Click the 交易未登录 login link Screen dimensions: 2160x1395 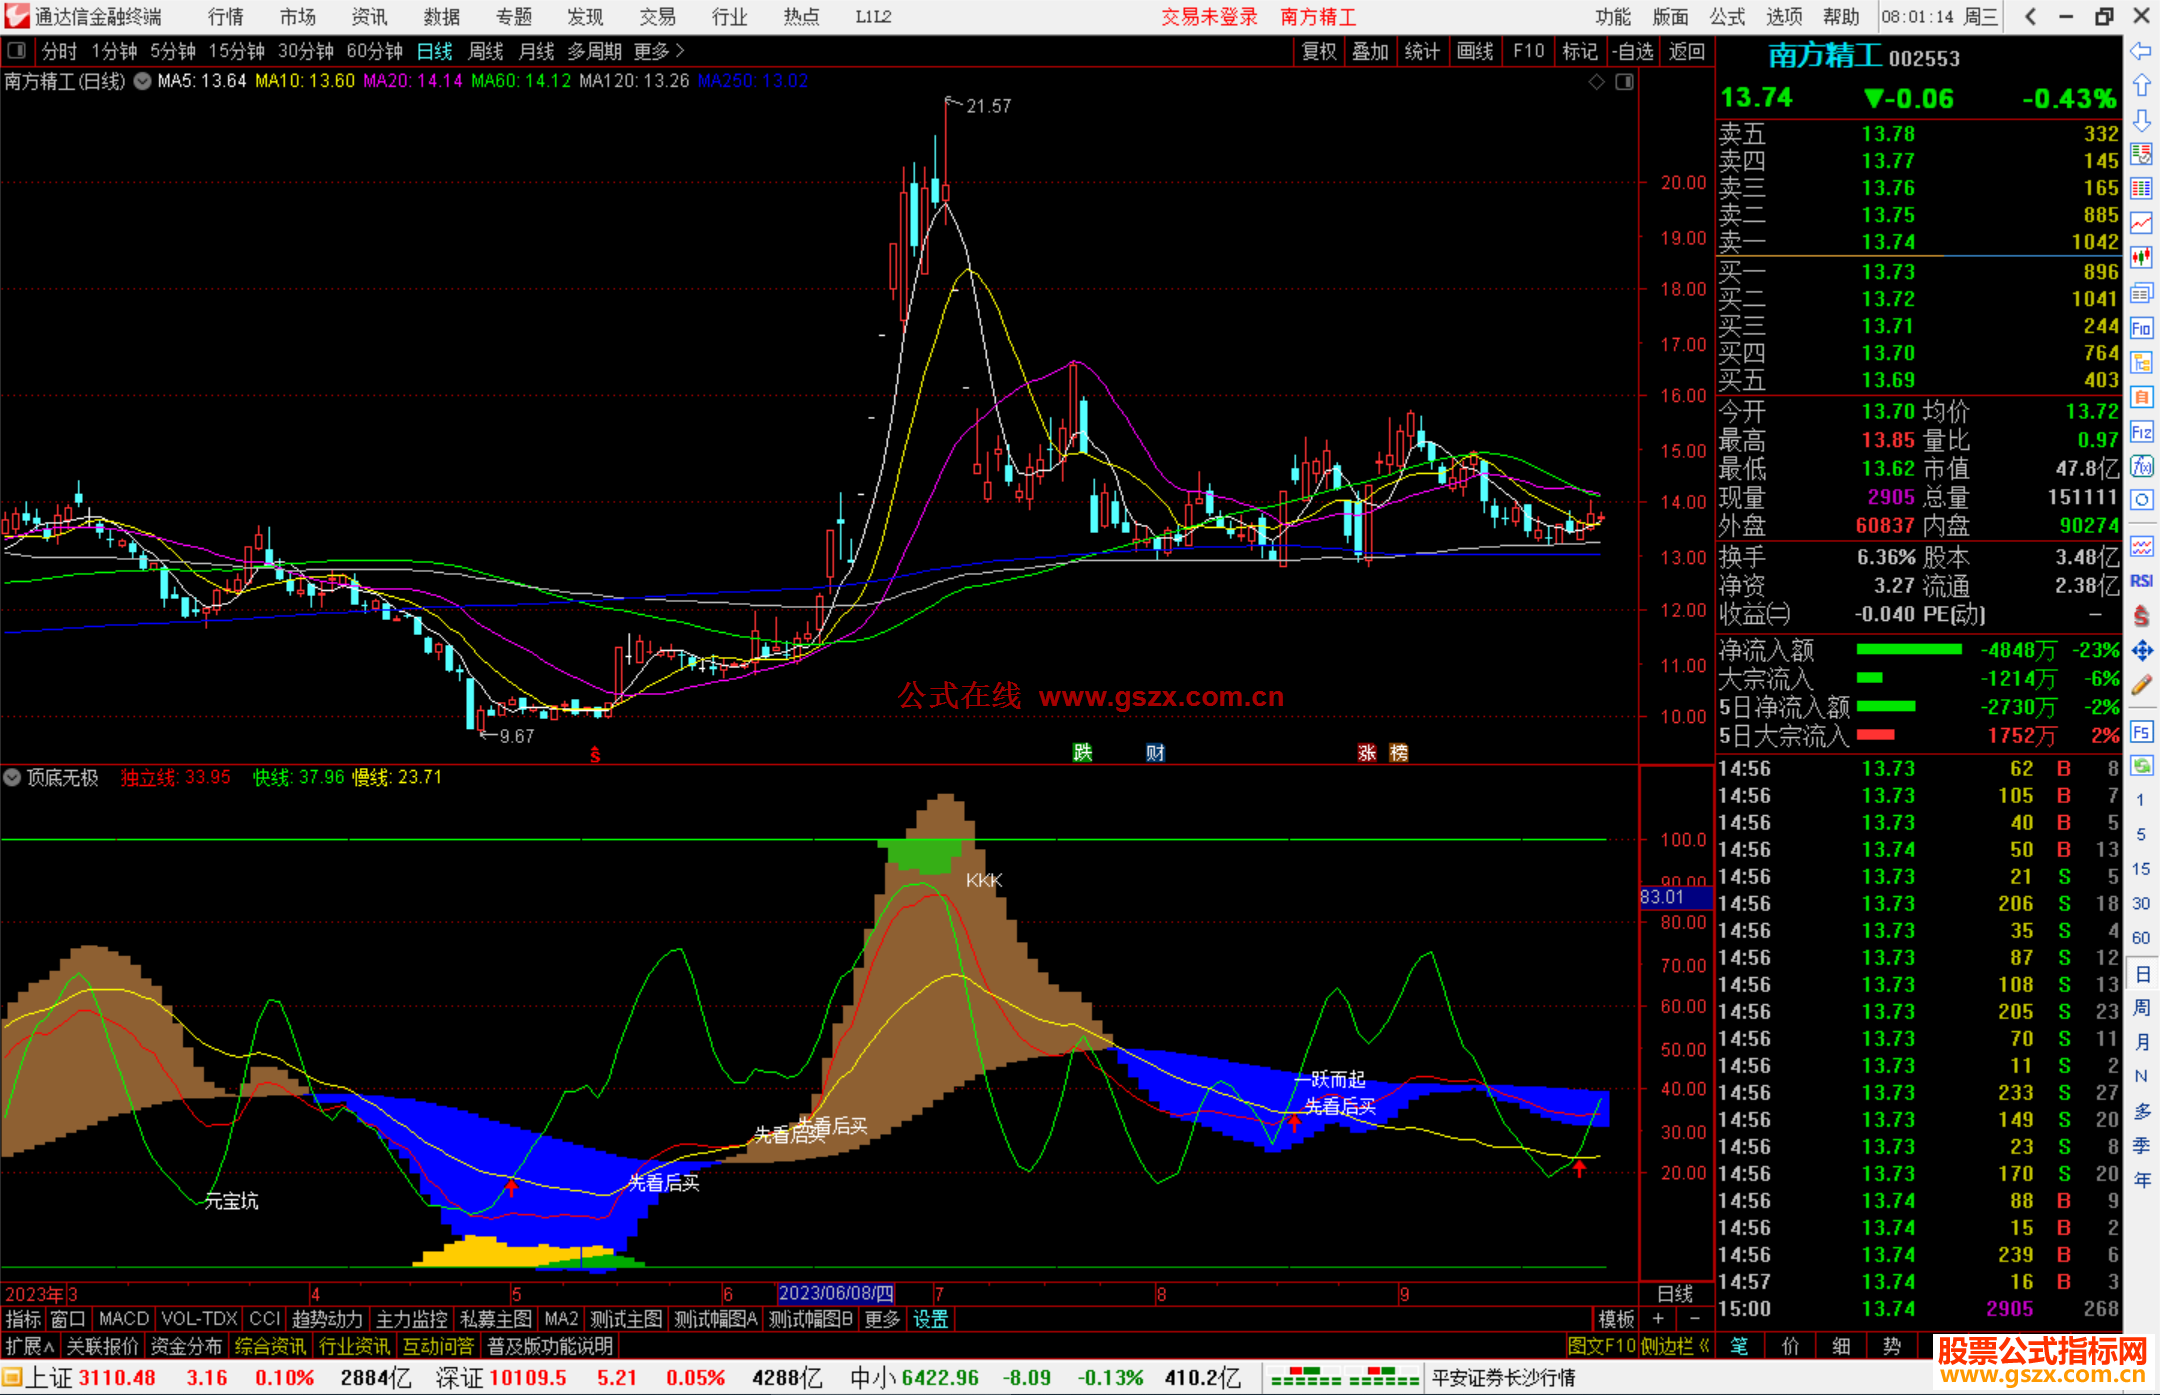click(1209, 16)
